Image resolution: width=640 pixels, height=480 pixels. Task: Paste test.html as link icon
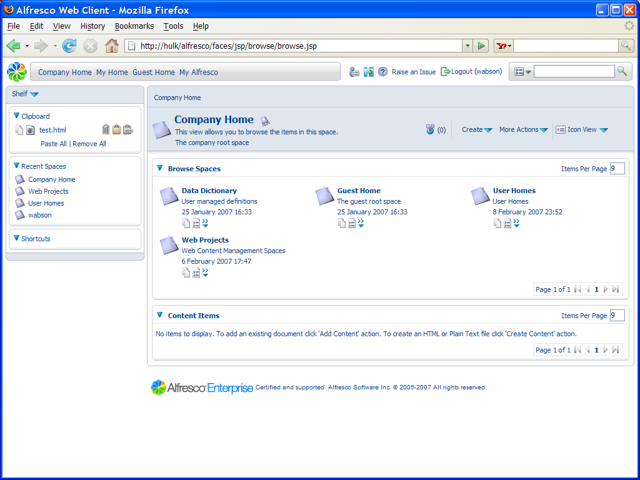click(x=128, y=129)
